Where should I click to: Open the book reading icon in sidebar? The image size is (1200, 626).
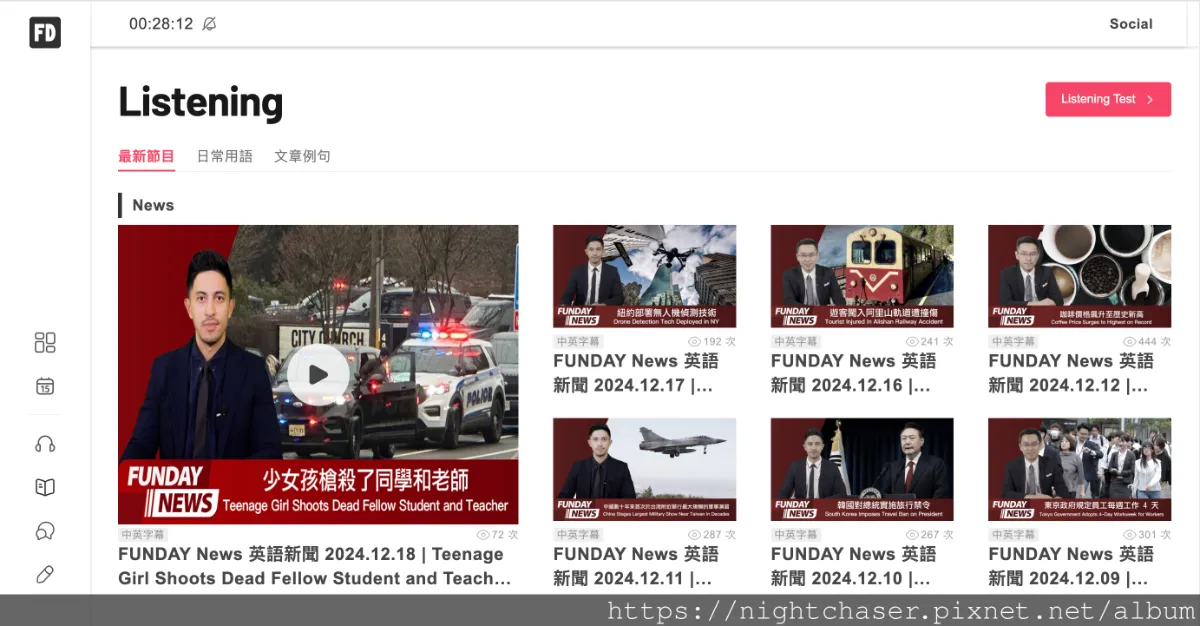[x=45, y=487]
